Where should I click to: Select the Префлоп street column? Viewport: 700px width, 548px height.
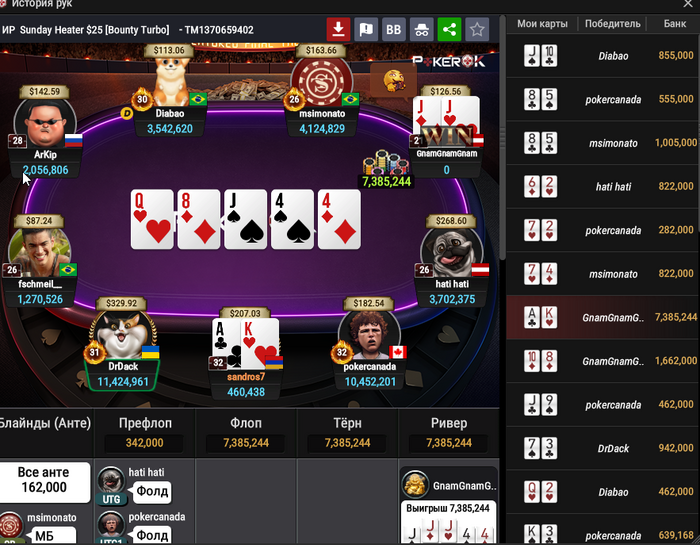pos(145,432)
